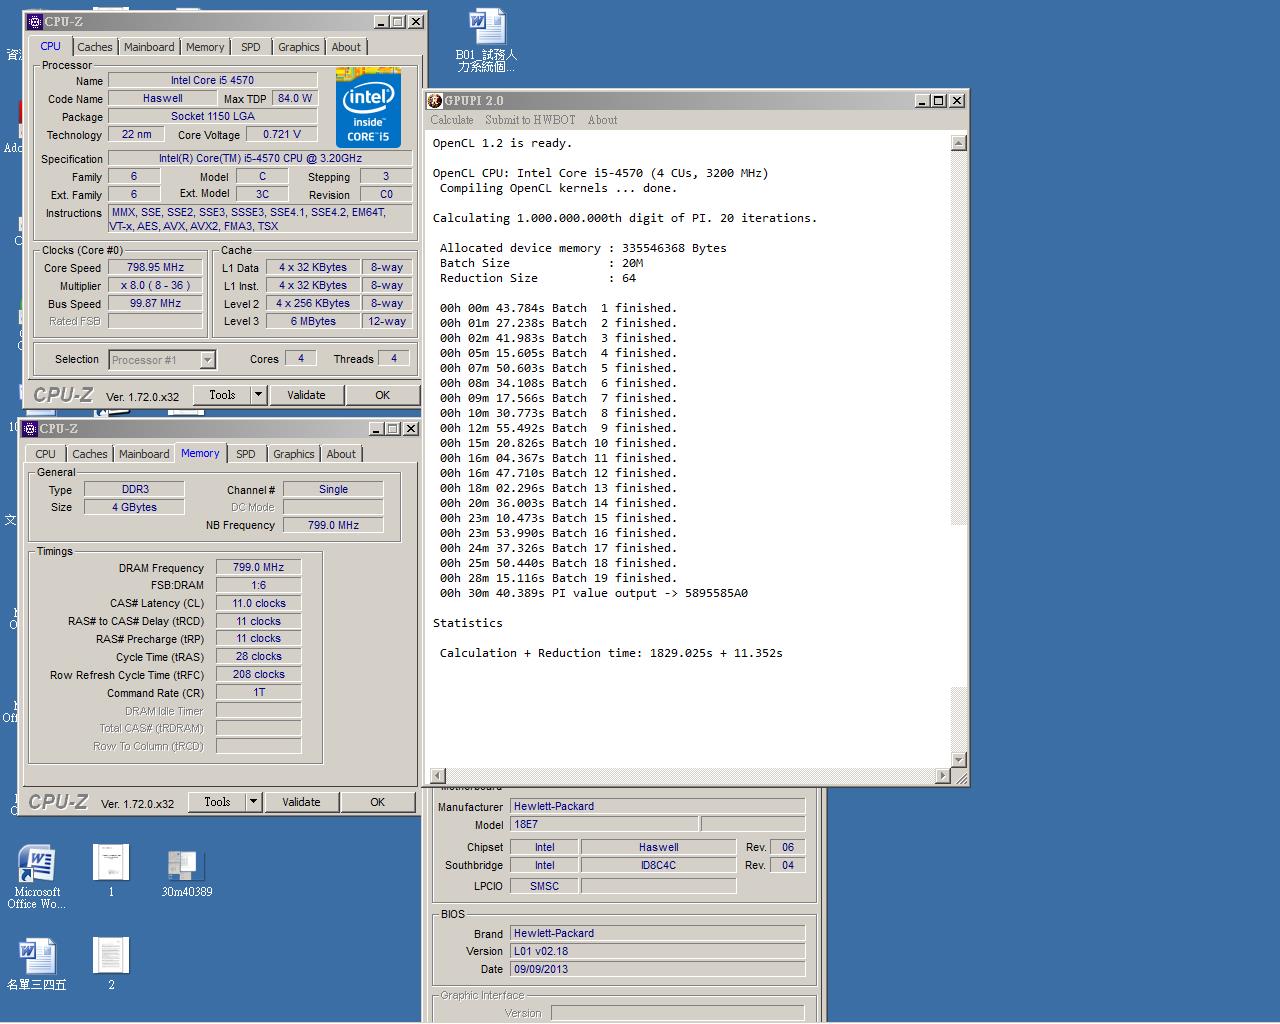Viewport: 1280px width, 1024px height.
Task: Click Tools button in lower CPU-Z window
Action: [x=217, y=802]
